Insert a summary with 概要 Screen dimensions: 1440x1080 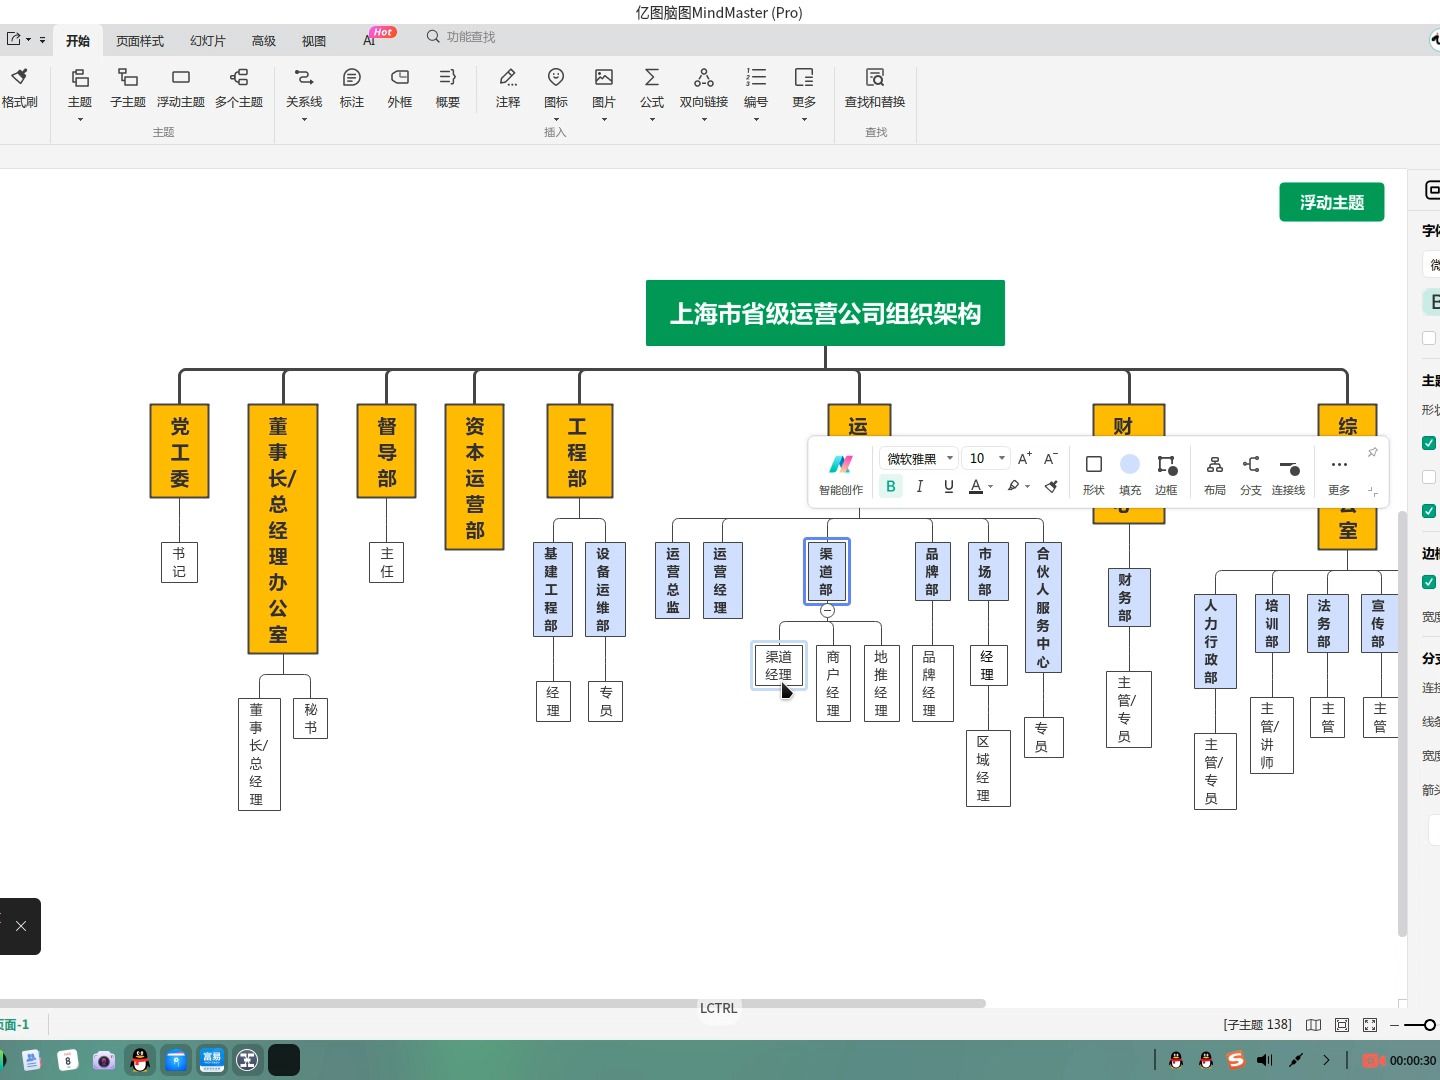pyautogui.click(x=448, y=87)
